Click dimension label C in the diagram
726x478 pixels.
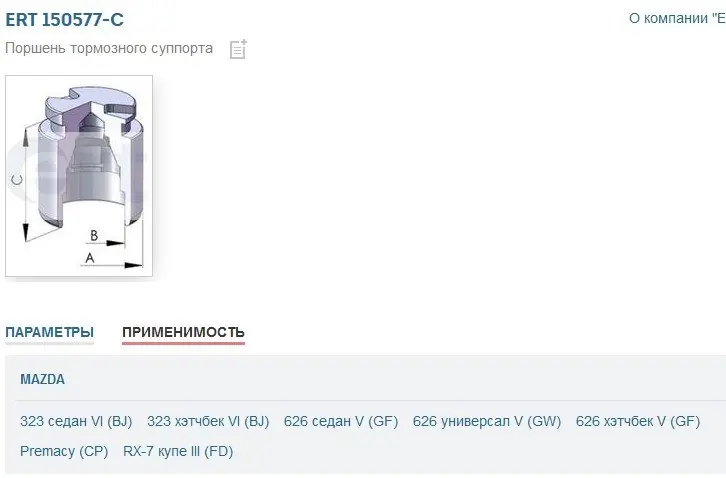[x=17, y=180]
